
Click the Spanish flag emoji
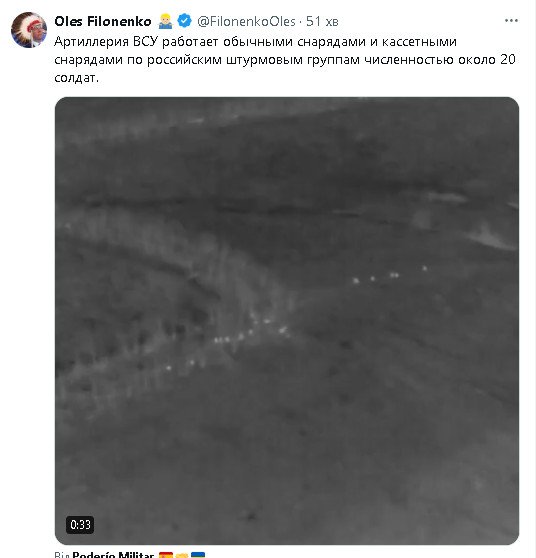coord(165,554)
